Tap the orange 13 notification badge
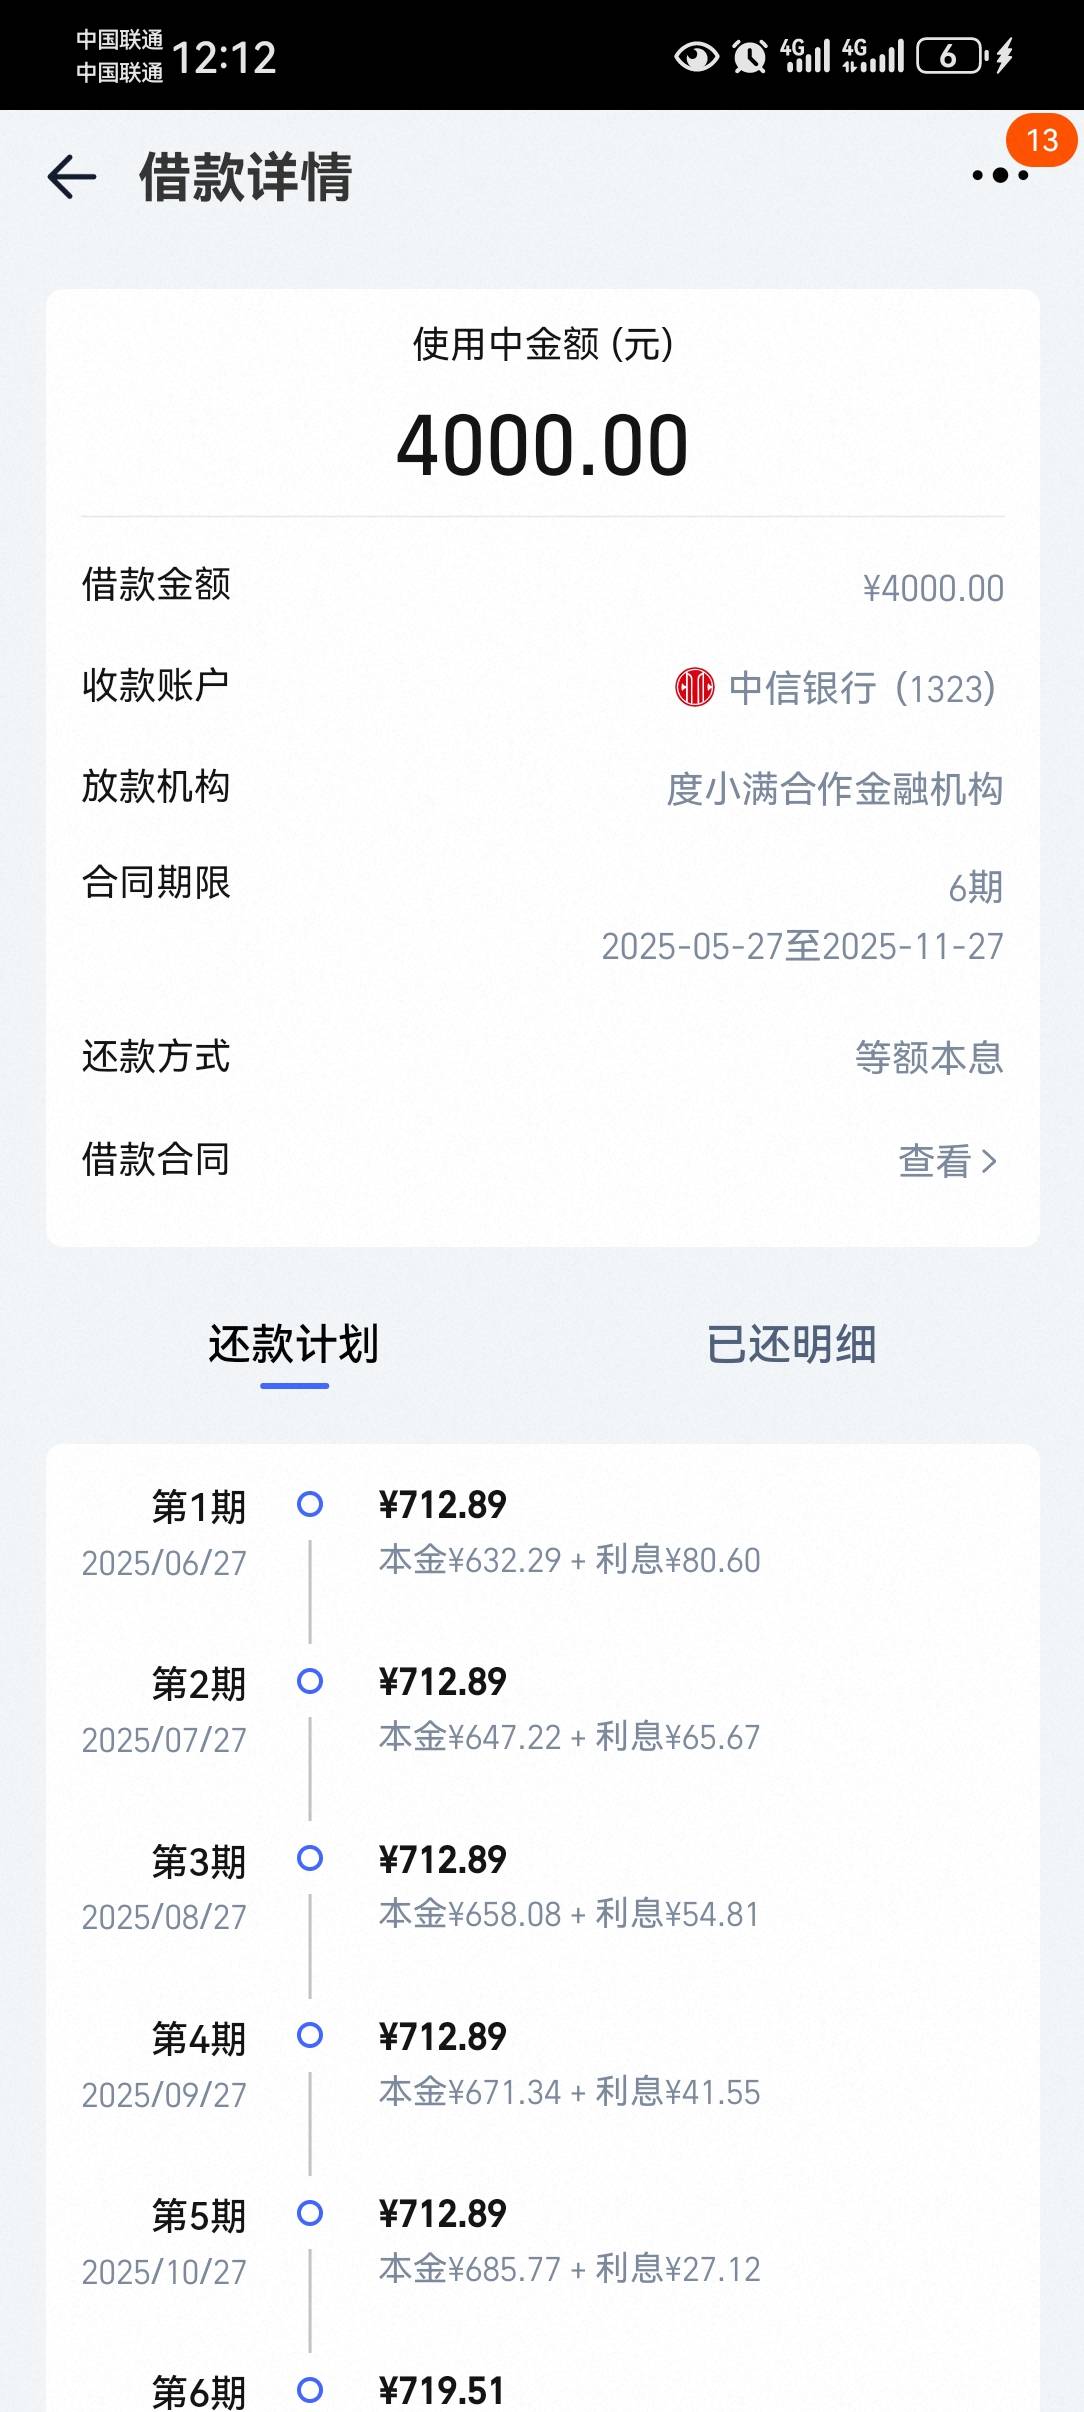Screen dimensions: 1084x2412 (1041, 140)
